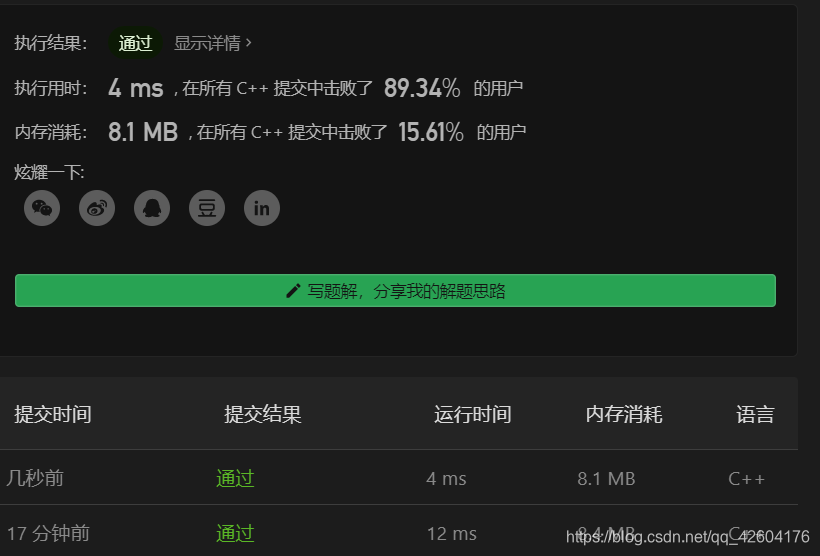Screen dimensions: 820x556
Task: Click the 运行时间 column header
Action: tap(472, 414)
